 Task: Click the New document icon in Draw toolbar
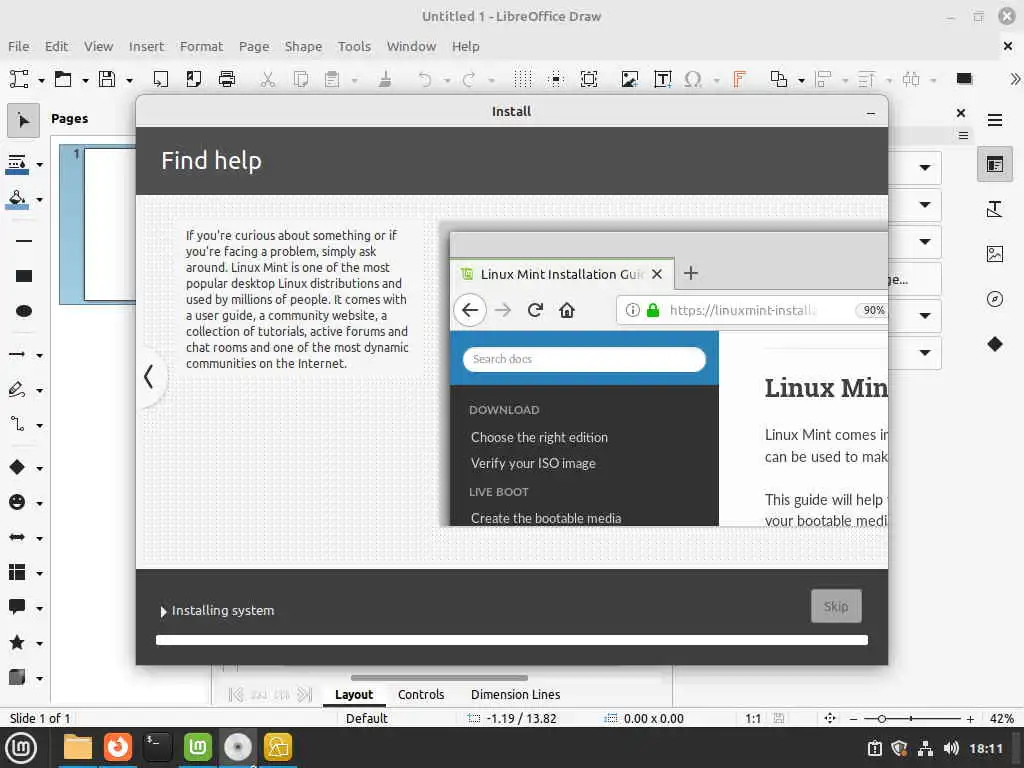(19, 79)
